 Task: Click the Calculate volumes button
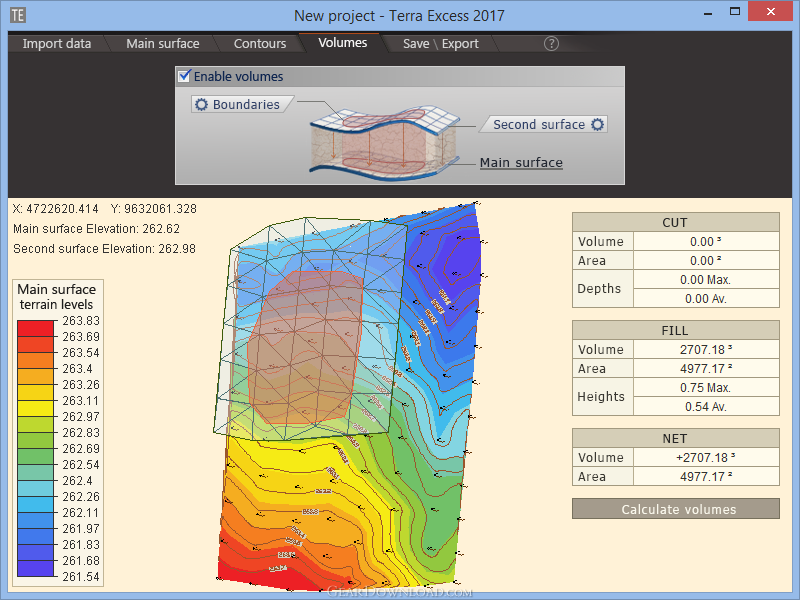pyautogui.click(x=676, y=509)
